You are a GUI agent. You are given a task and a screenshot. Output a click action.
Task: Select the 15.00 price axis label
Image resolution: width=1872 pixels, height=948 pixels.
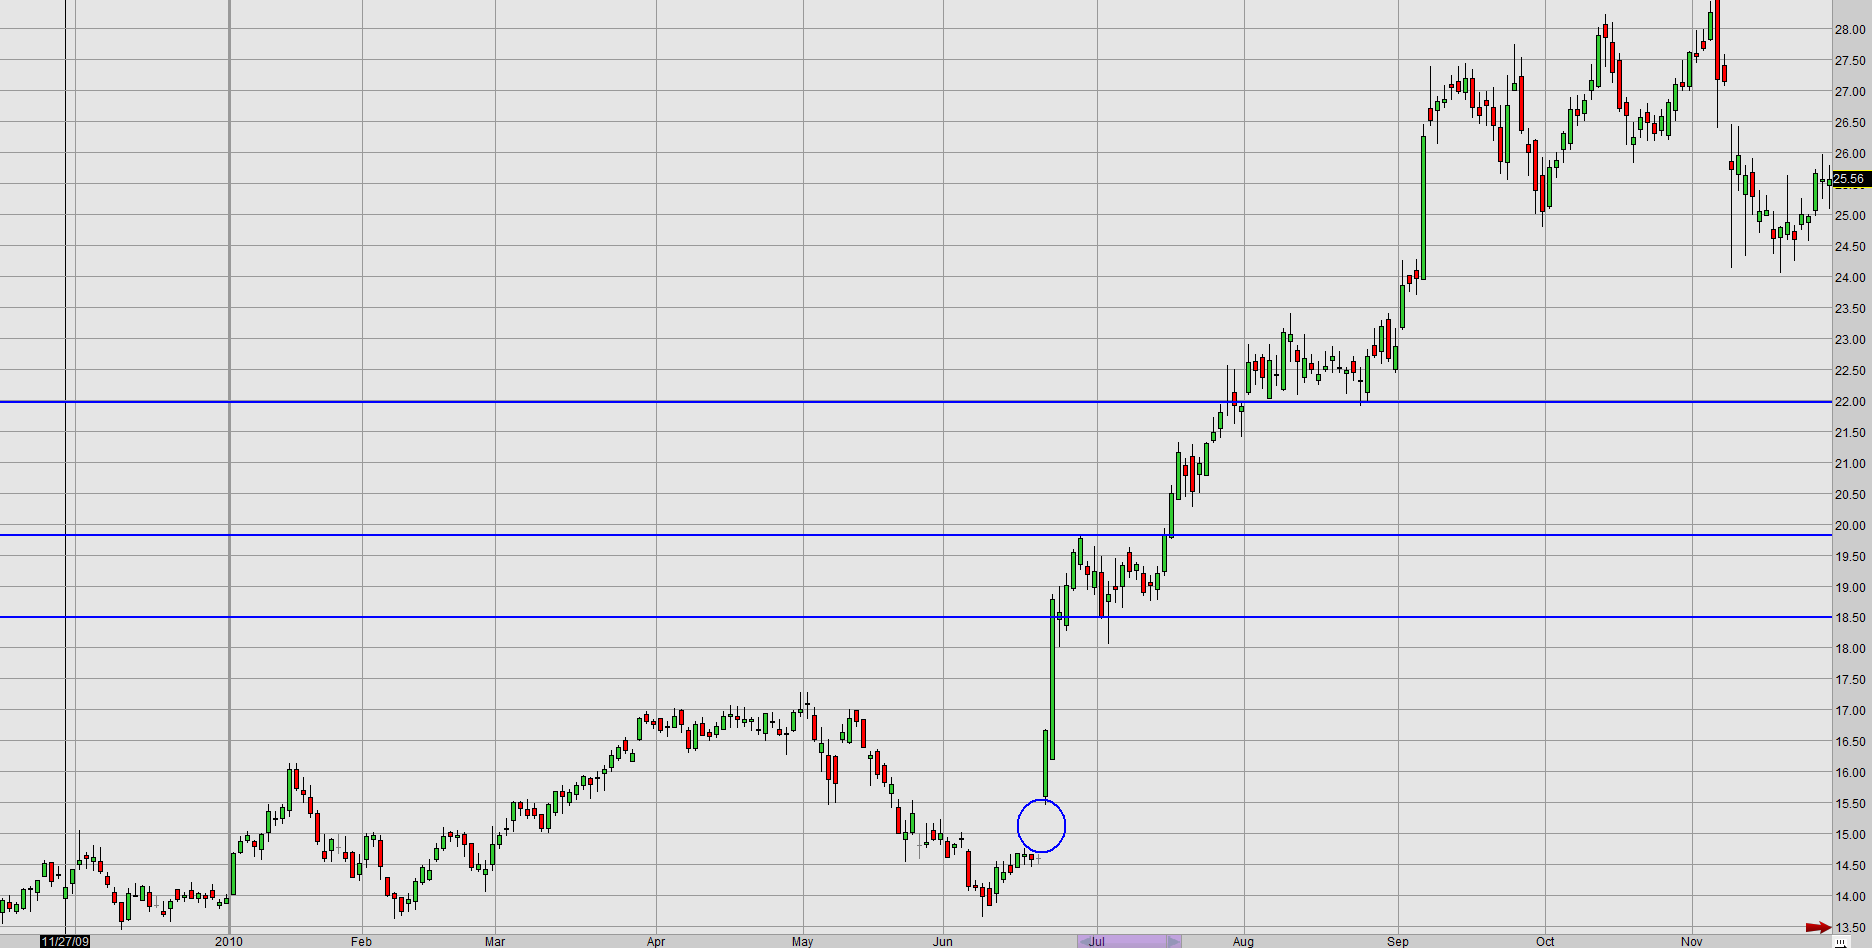click(1849, 835)
